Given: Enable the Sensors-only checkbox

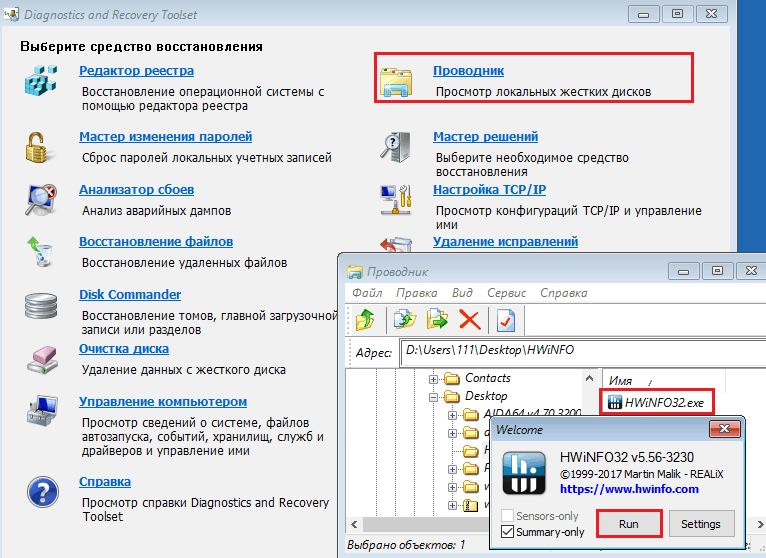Looking at the screenshot, I should click(x=508, y=515).
